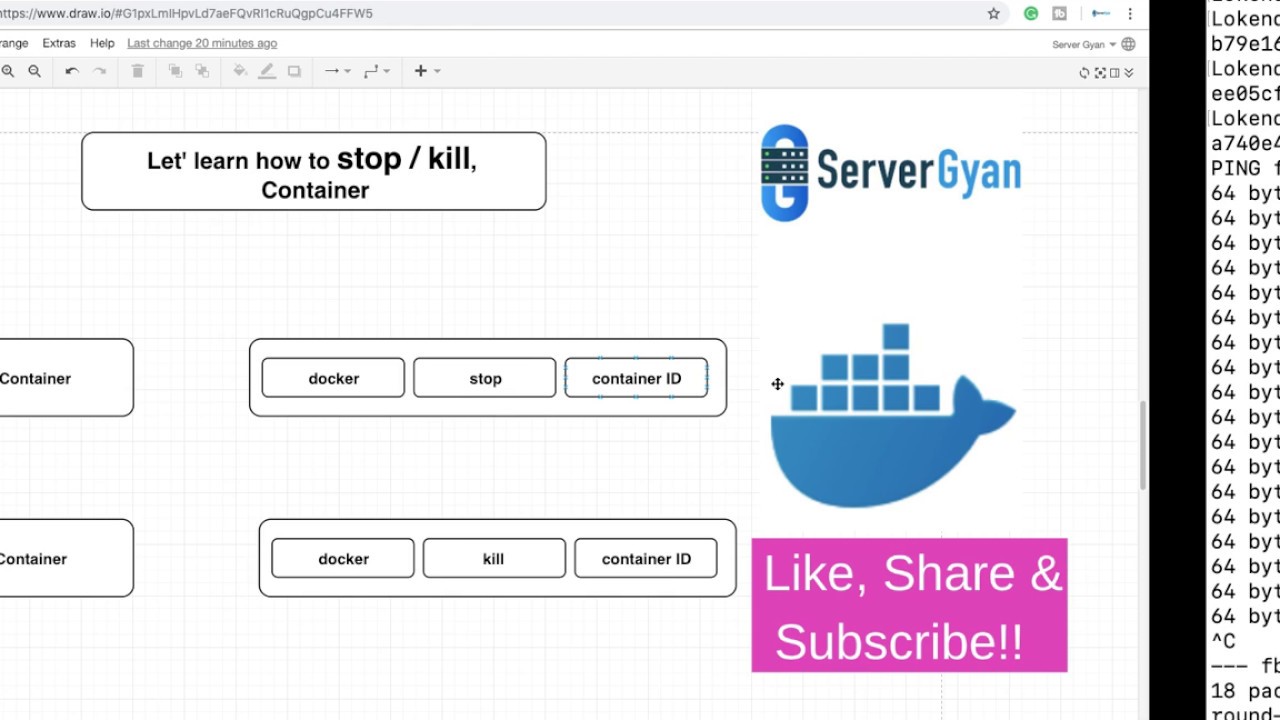Select the lower Container box at left edge
The width and height of the screenshot is (1280, 720).
pos(66,558)
